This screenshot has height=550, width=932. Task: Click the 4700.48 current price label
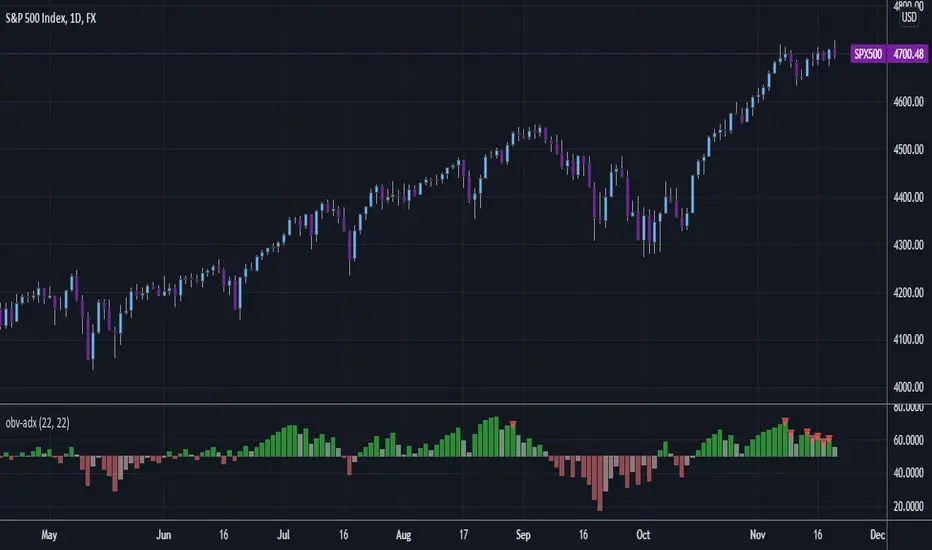[x=908, y=54]
